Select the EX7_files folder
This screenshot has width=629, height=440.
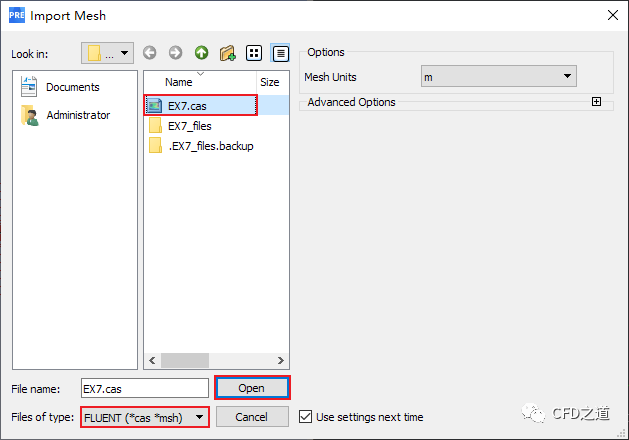click(180, 126)
